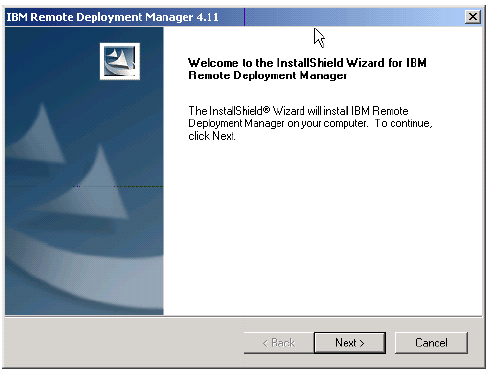Click the empty white area below the description

point(323,227)
